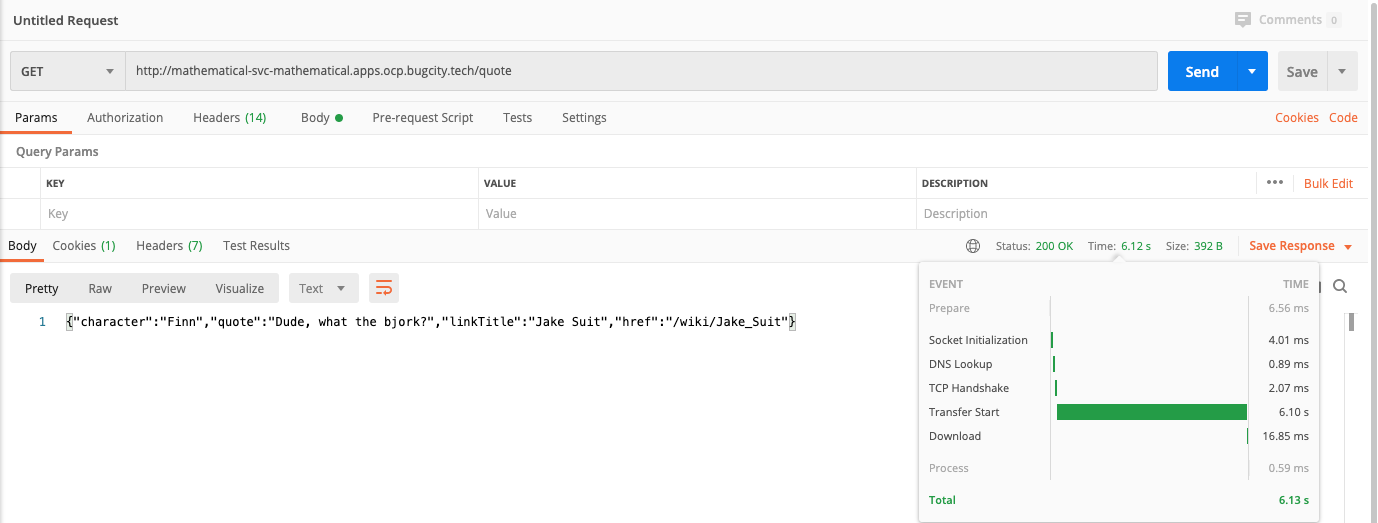Screen dimensions: 1378x523
Task: Open the Pre-request Script tab
Action: [x=423, y=118]
